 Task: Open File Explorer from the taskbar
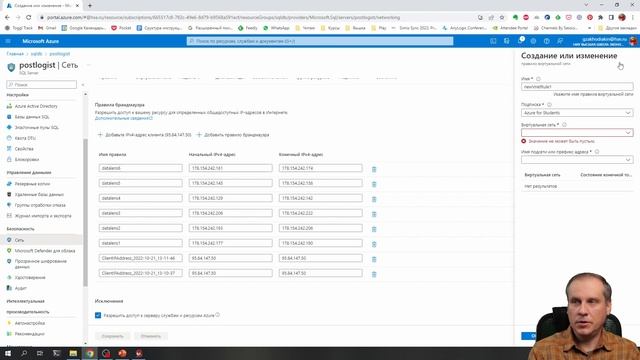coord(73,353)
